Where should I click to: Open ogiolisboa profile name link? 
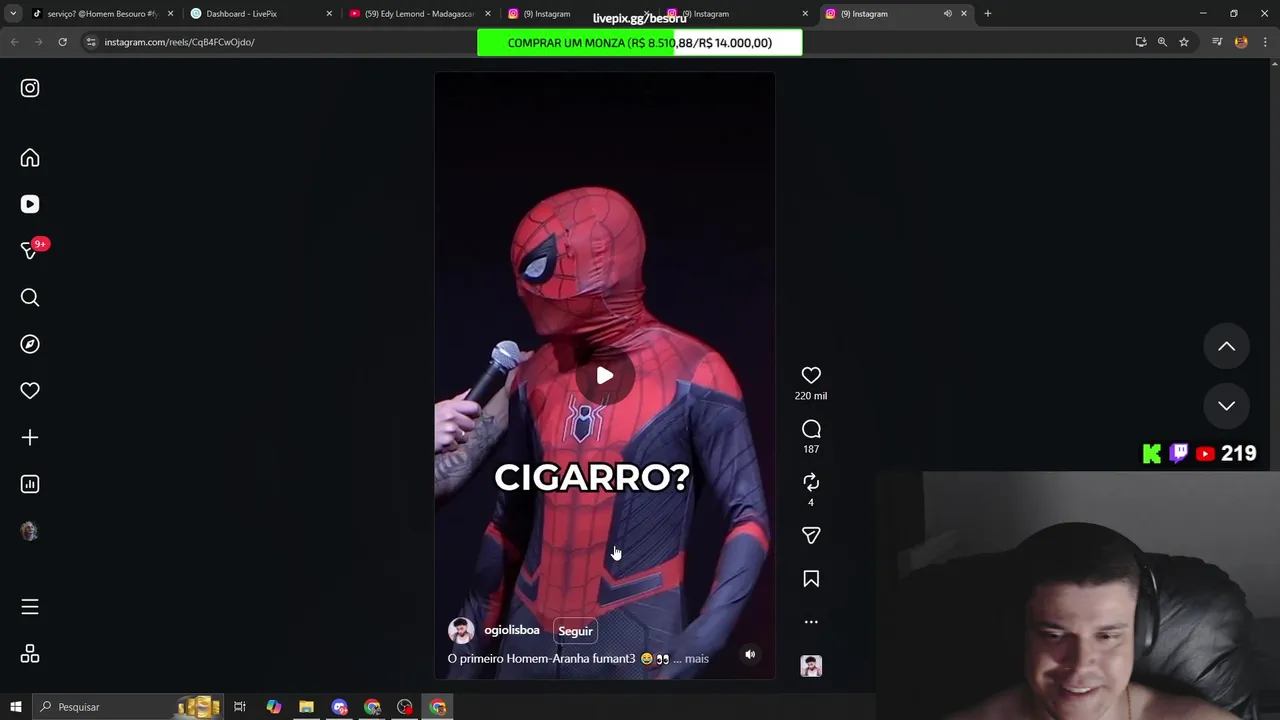512,630
